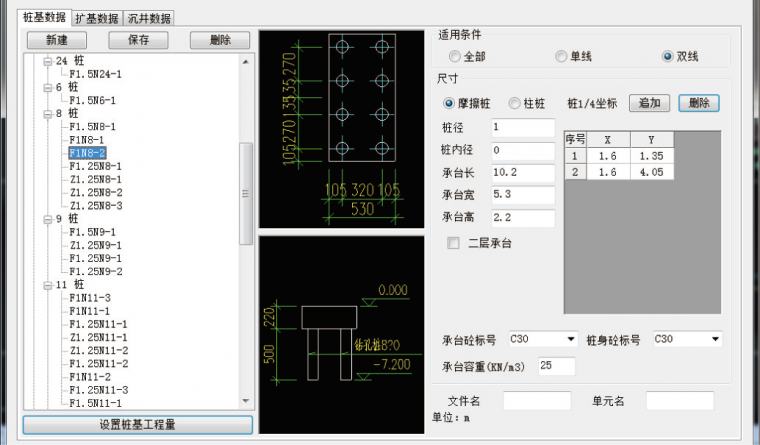Collapse the 24 桩 tree node

48,61
